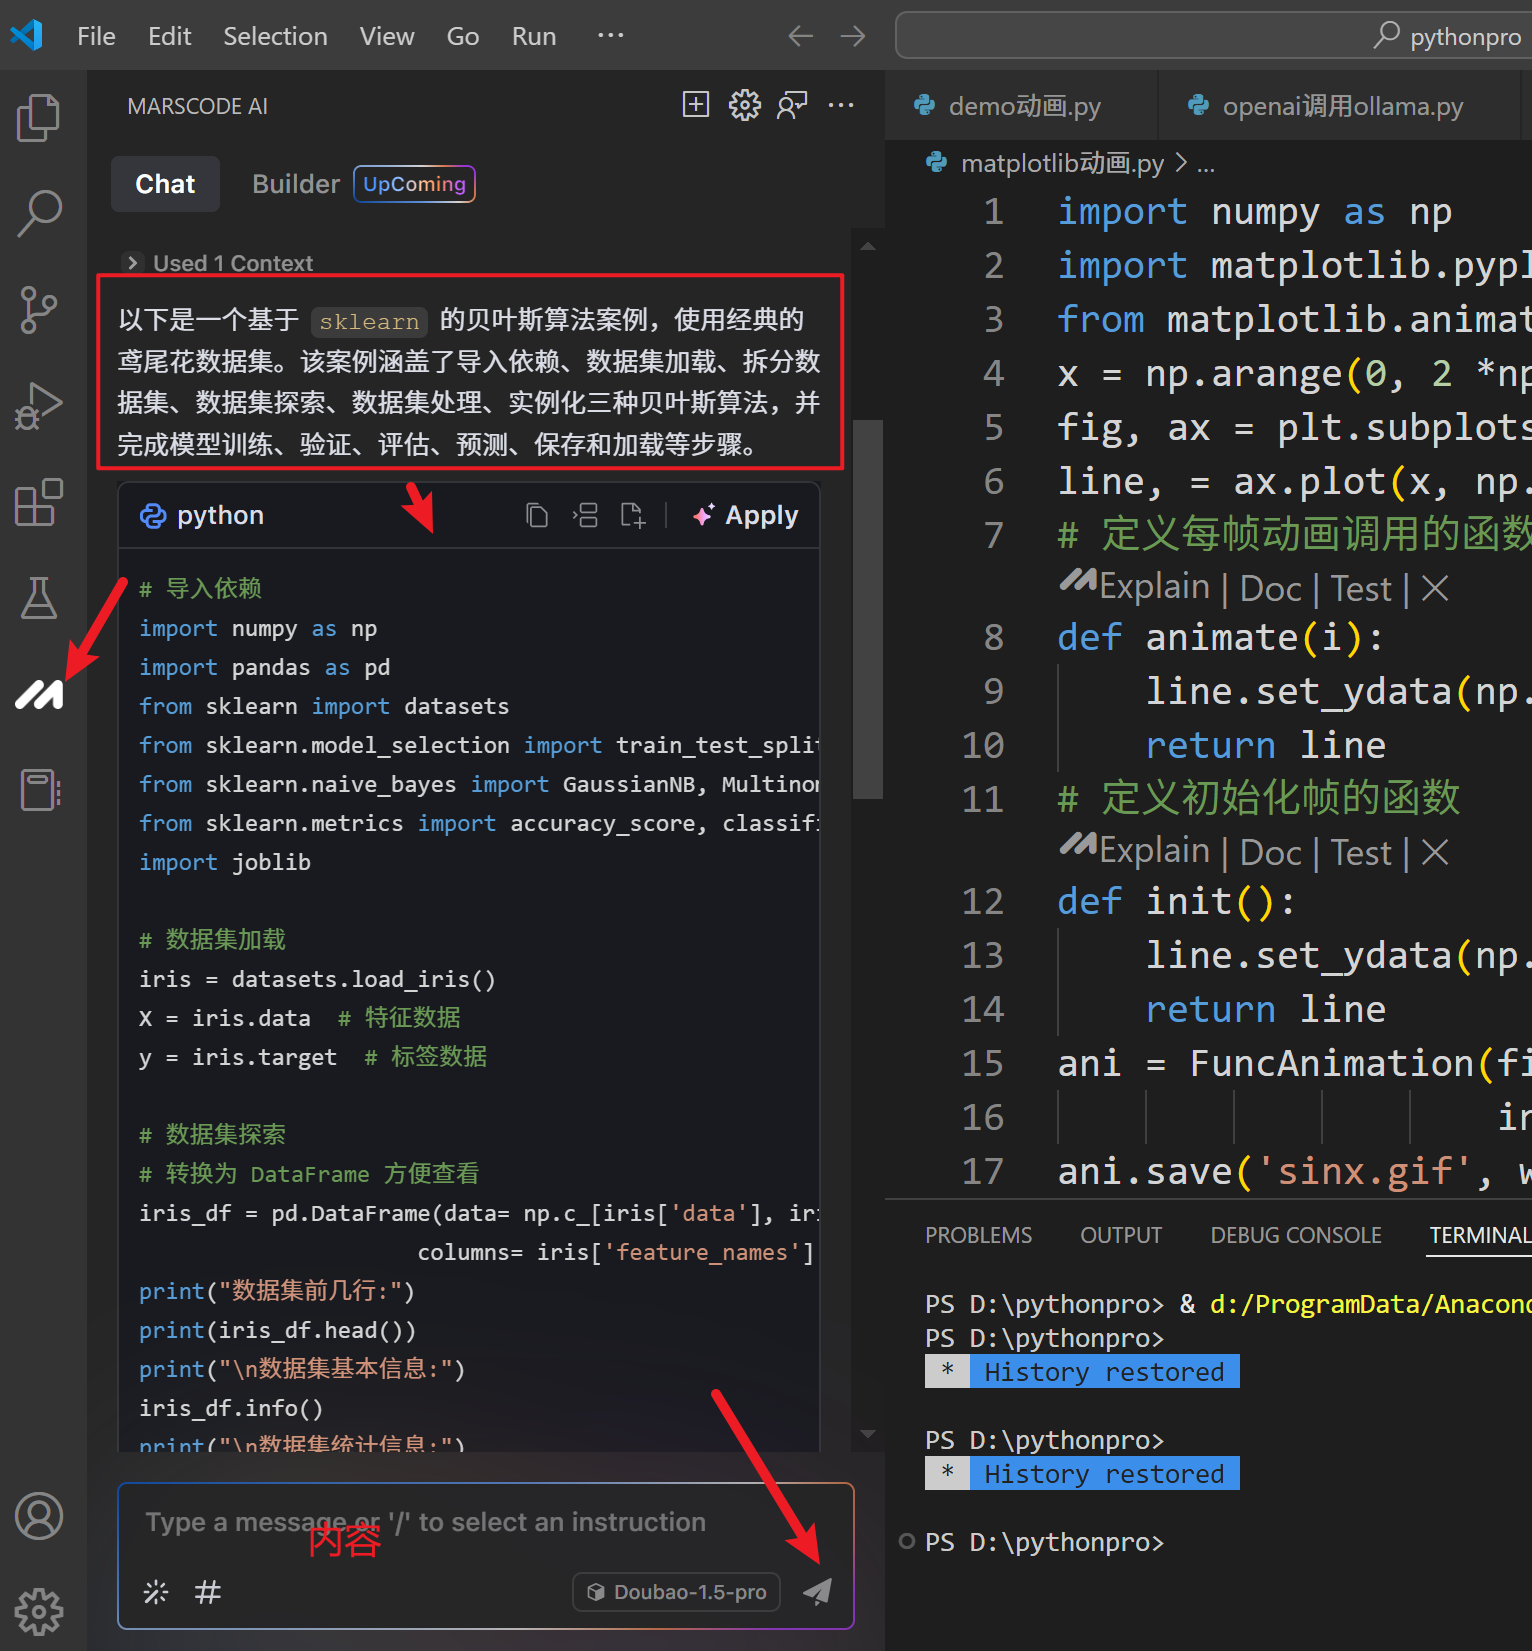Open the View menu
This screenshot has height=1651, width=1532.
(387, 36)
